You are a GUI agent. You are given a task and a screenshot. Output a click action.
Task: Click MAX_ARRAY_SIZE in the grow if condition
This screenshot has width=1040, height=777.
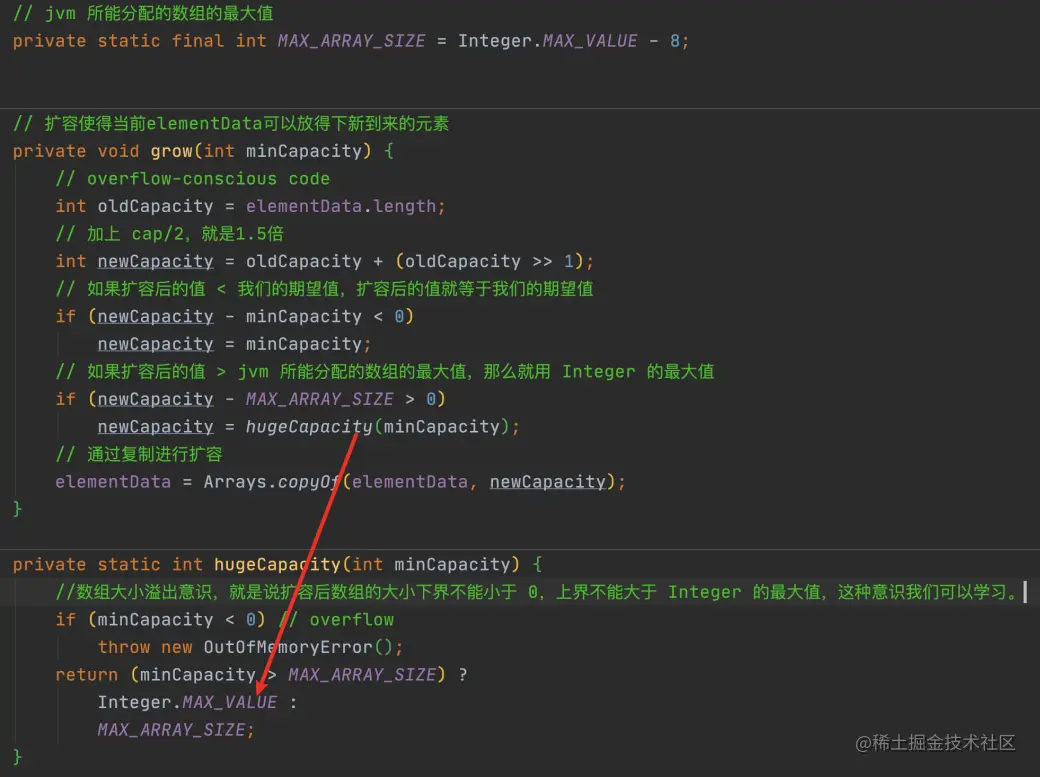tap(320, 399)
